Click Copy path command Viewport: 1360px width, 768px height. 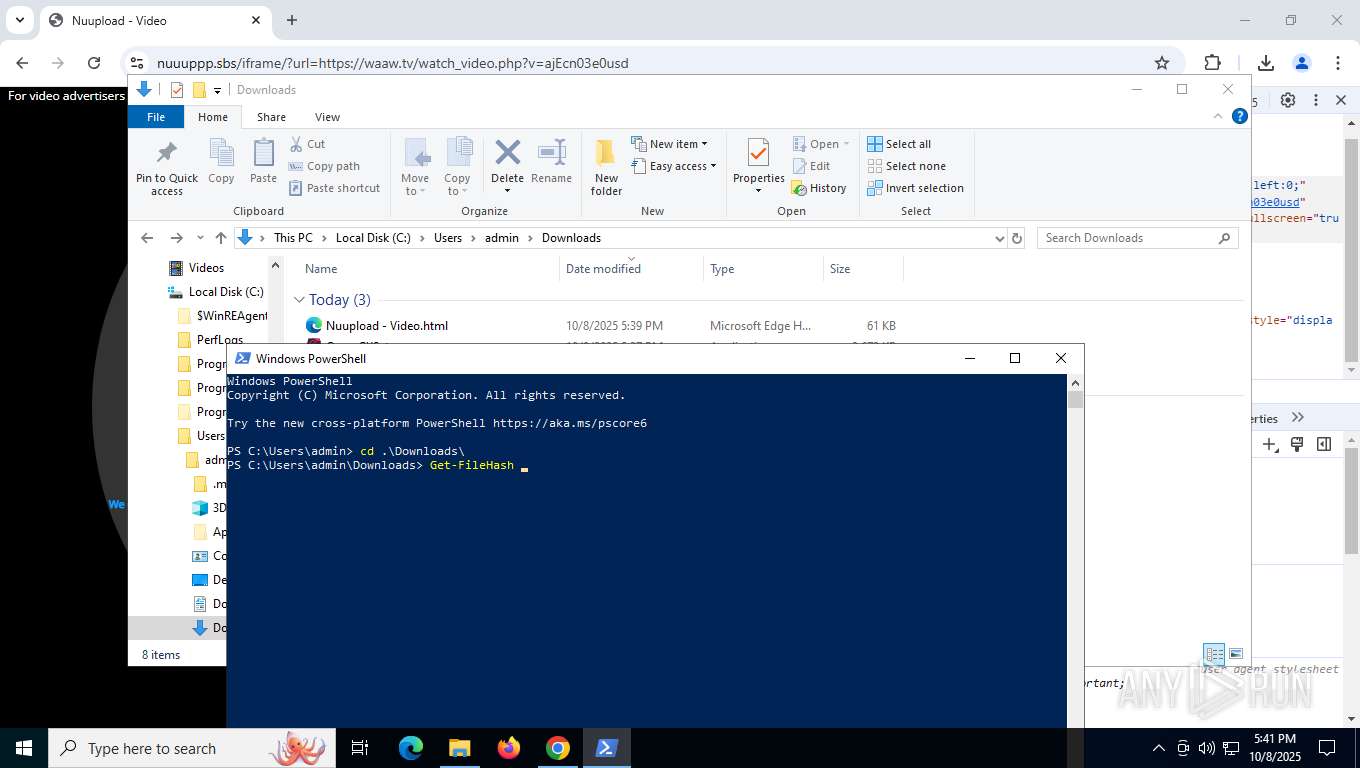pyautogui.click(x=324, y=166)
